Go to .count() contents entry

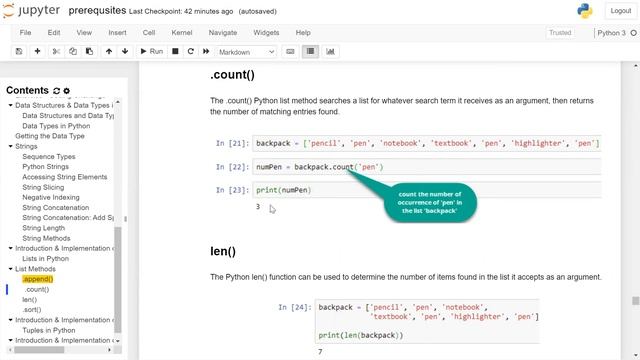click(x=37, y=289)
